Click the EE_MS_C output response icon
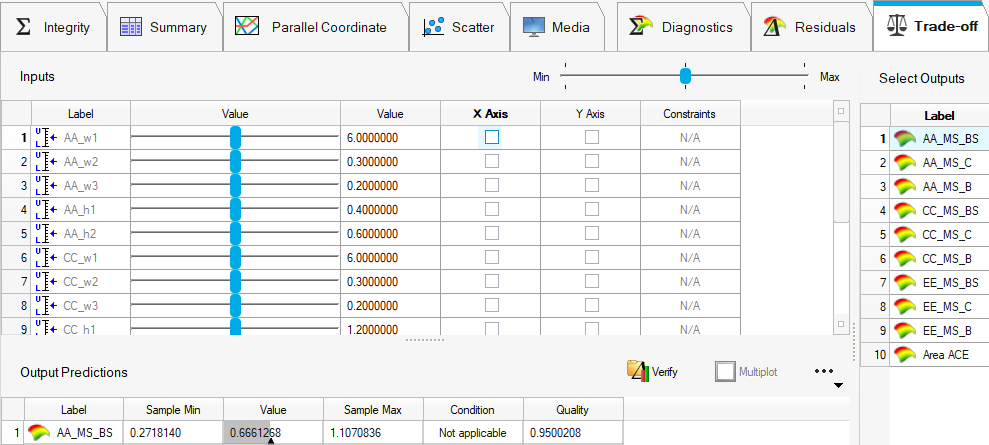 click(905, 306)
